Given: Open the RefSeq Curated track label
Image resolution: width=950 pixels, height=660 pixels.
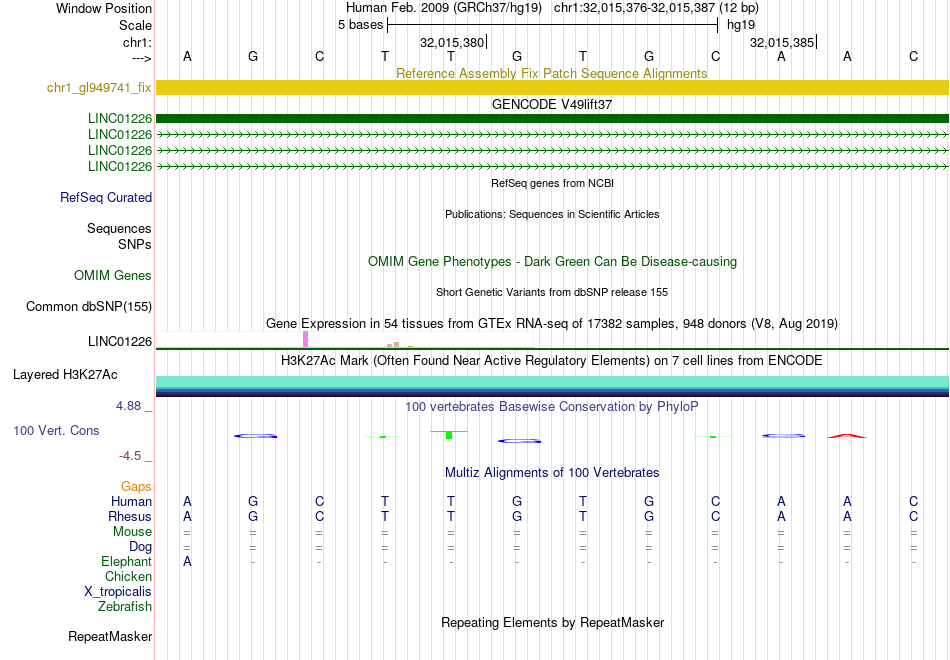Looking at the screenshot, I should [x=106, y=198].
